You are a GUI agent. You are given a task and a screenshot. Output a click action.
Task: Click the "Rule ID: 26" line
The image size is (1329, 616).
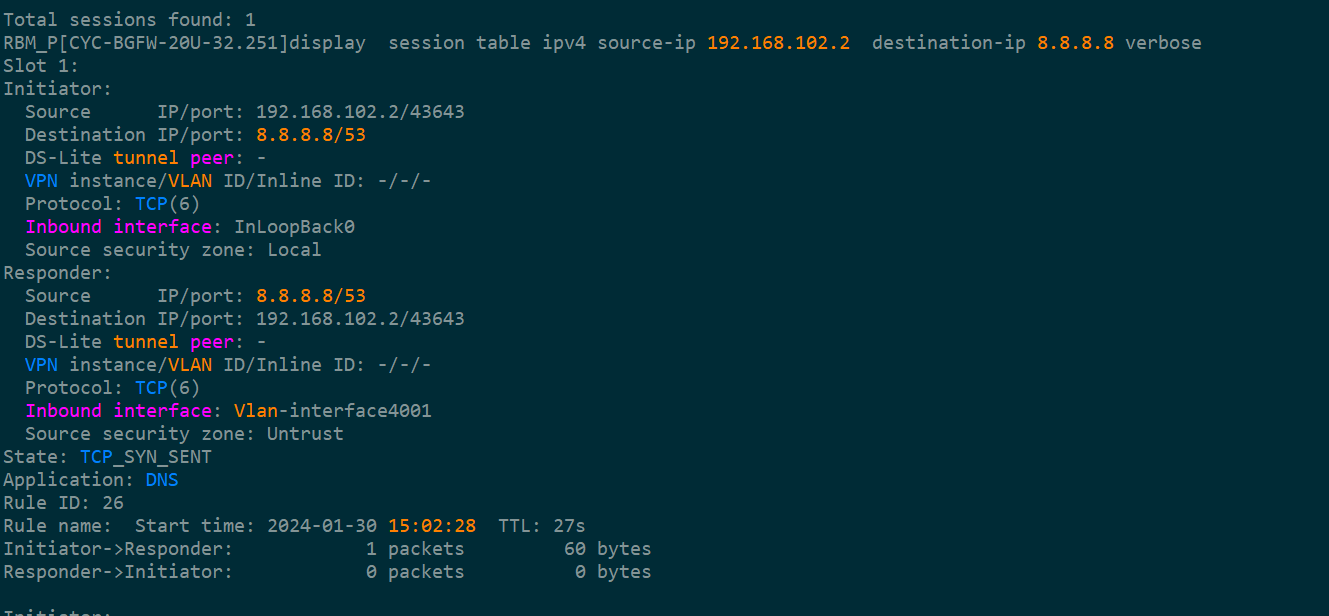(x=63, y=503)
